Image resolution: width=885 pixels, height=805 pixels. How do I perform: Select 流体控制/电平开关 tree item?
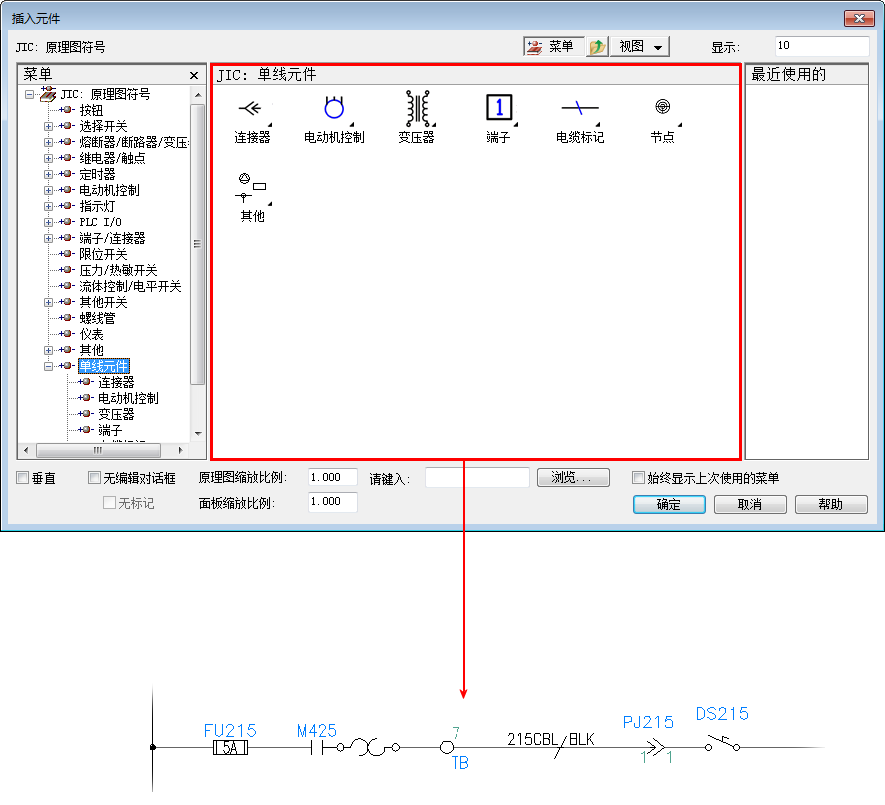click(x=130, y=286)
